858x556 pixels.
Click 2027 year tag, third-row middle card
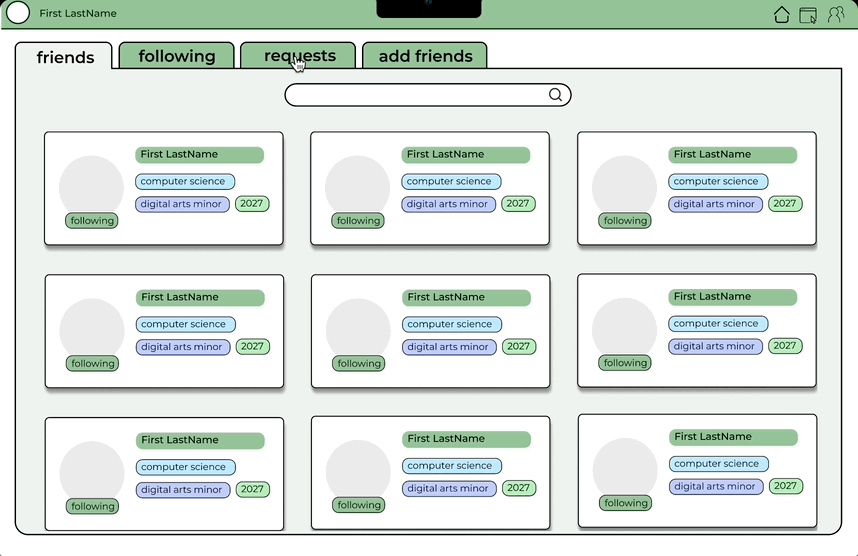click(518, 488)
